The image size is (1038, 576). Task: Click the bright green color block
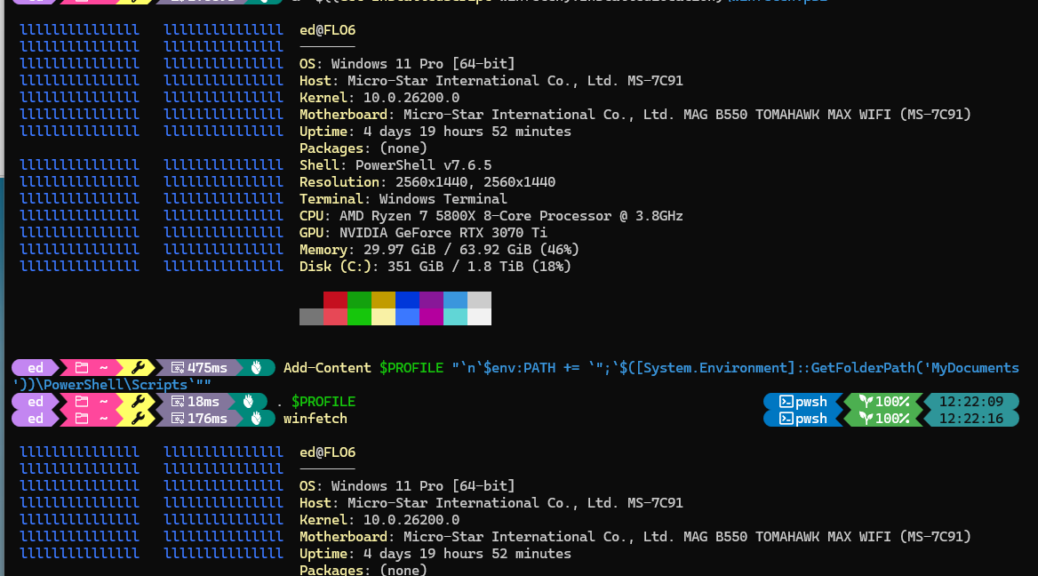(359, 317)
